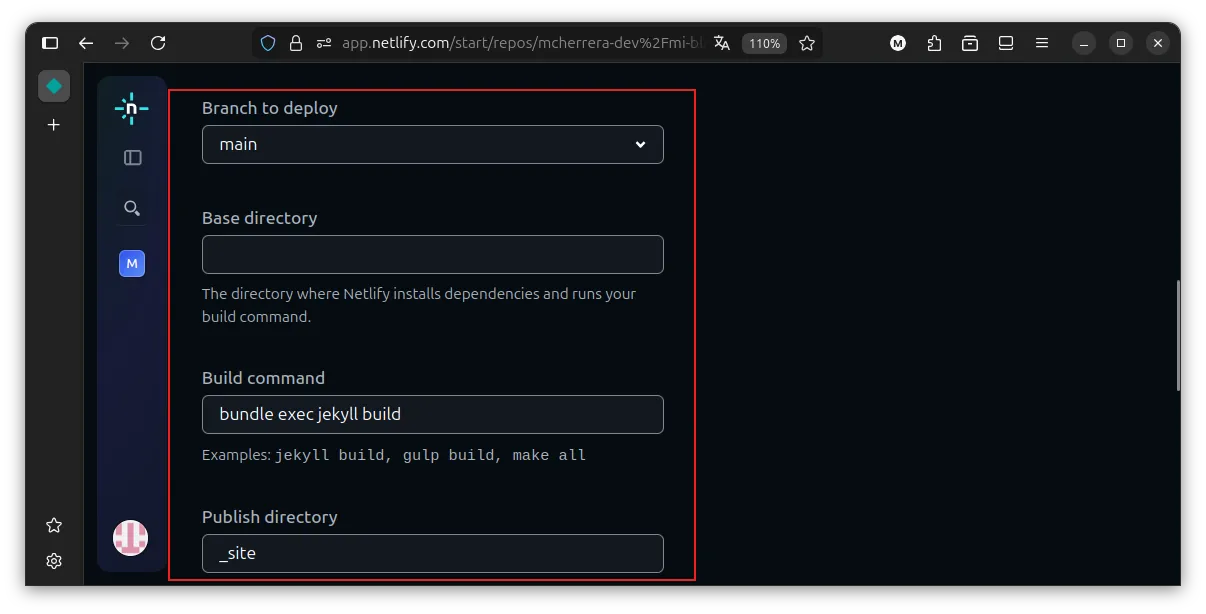Expand the Branch to deploy dropdown
This screenshot has height=614, width=1206.
(x=432, y=144)
